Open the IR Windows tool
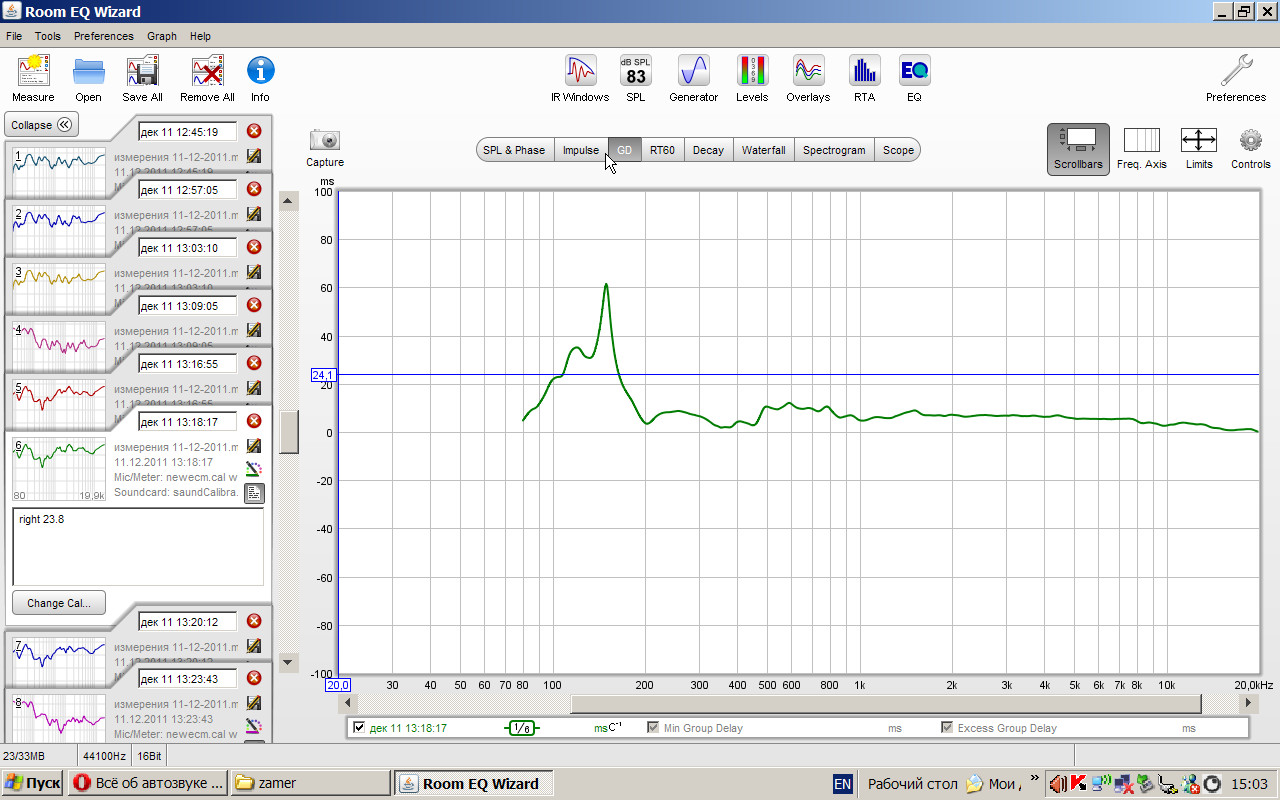The height and width of the screenshot is (800, 1280). (580, 73)
